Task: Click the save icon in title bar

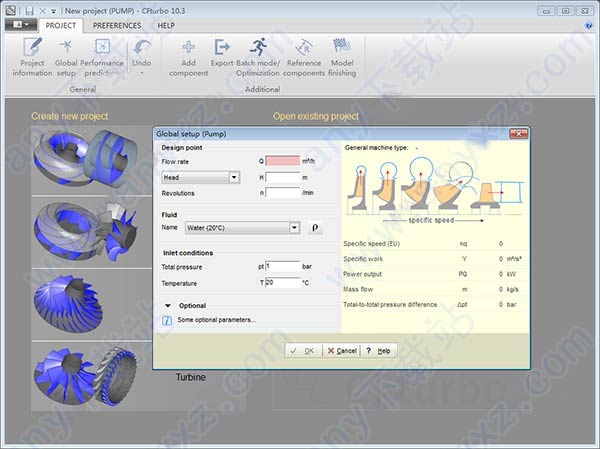Action: point(29,11)
